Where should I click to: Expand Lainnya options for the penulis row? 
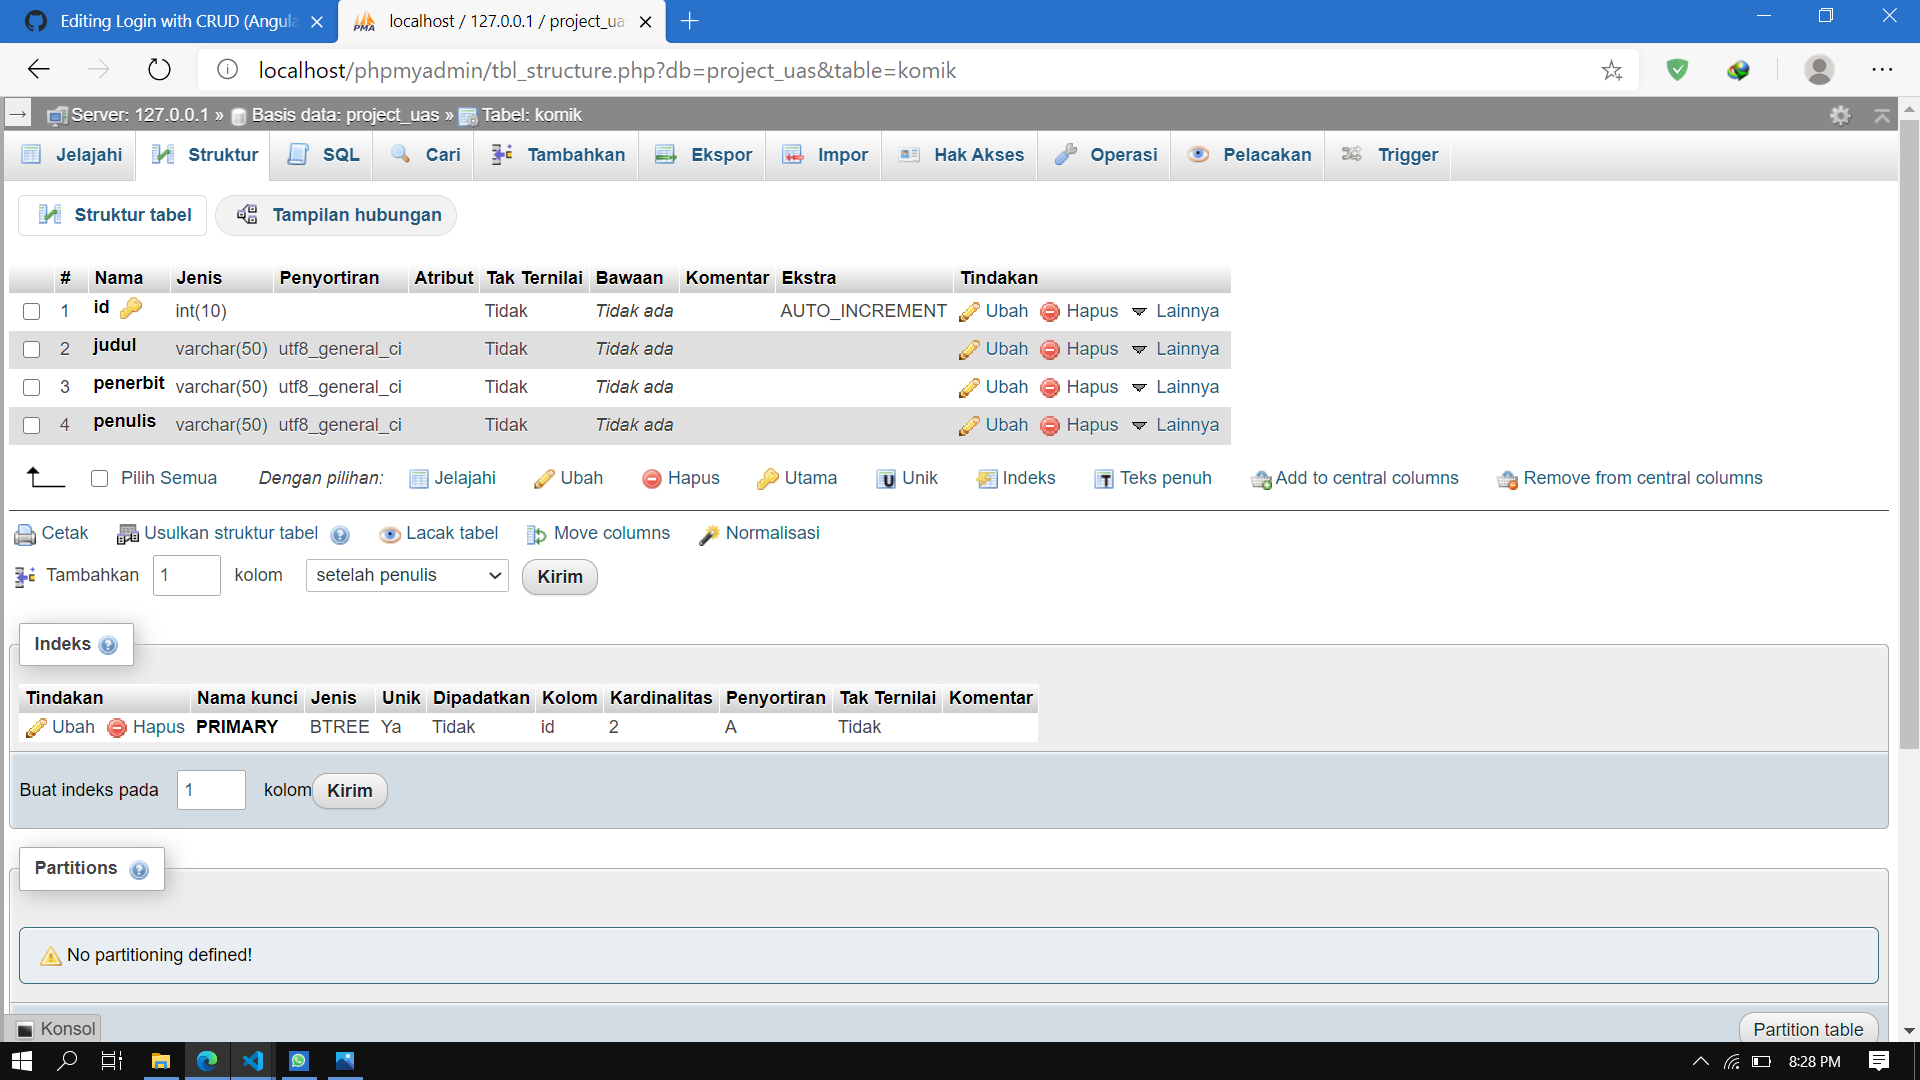pyautogui.click(x=1175, y=425)
